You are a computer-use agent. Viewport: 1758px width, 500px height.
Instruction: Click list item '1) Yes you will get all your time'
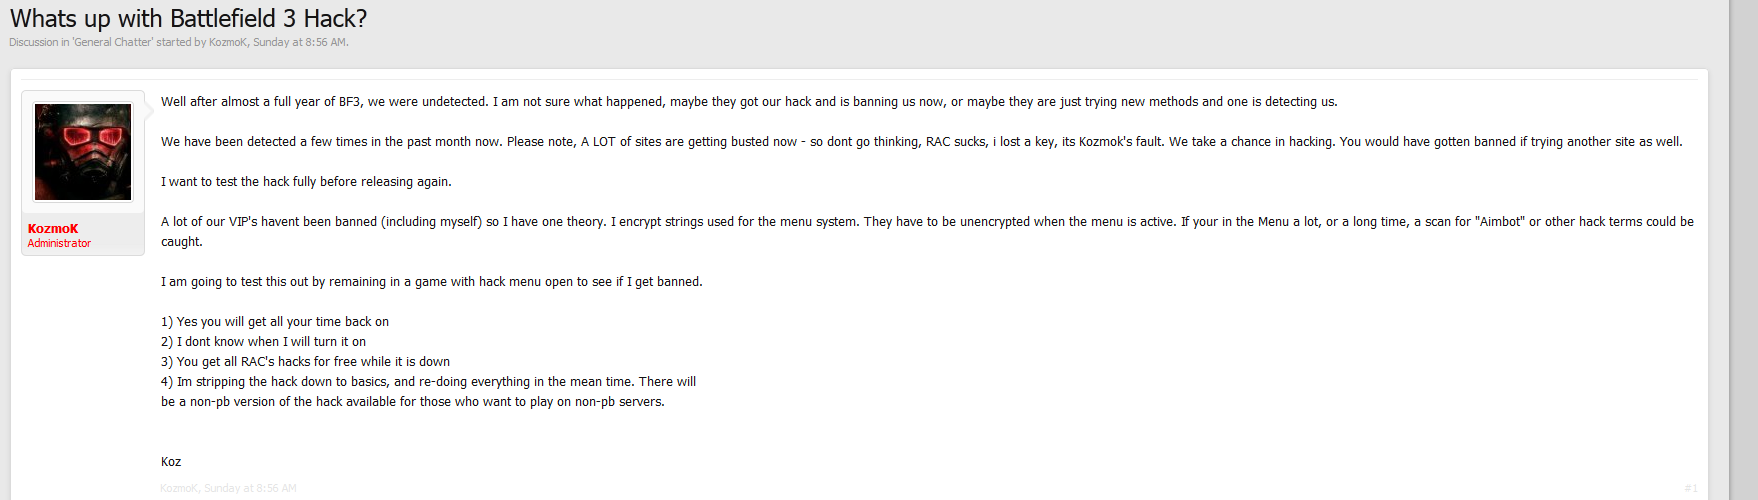click(275, 322)
